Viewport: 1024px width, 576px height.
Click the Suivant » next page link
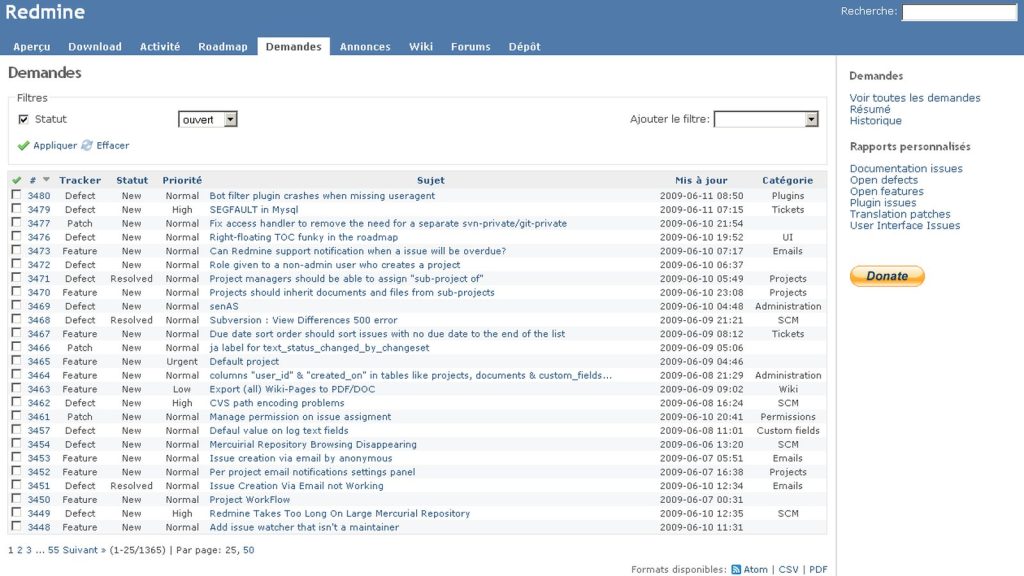84,550
